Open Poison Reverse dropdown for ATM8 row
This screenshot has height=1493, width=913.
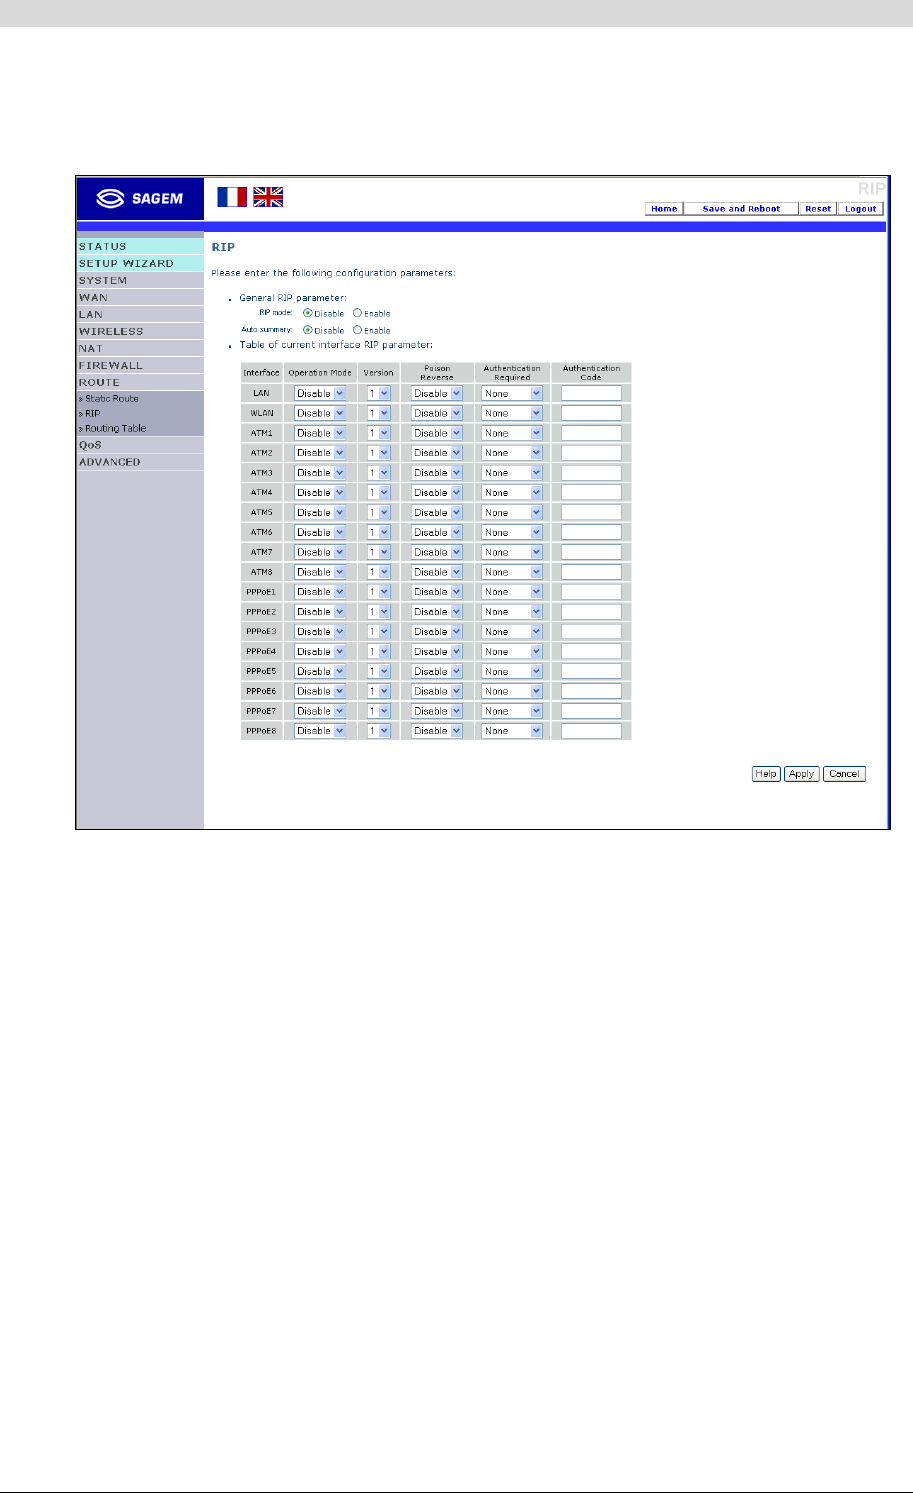pos(437,572)
